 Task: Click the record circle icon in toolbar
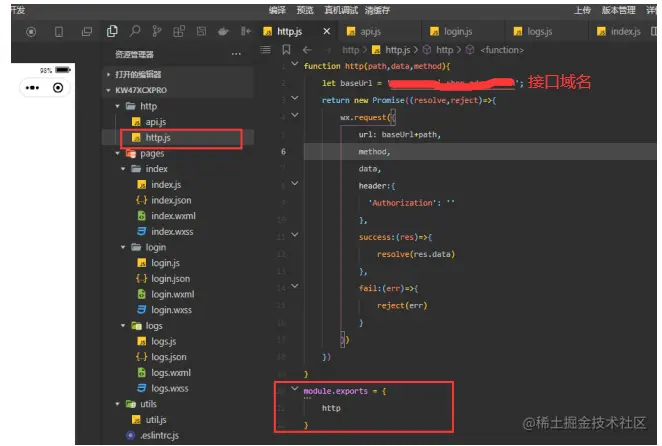(x=31, y=32)
